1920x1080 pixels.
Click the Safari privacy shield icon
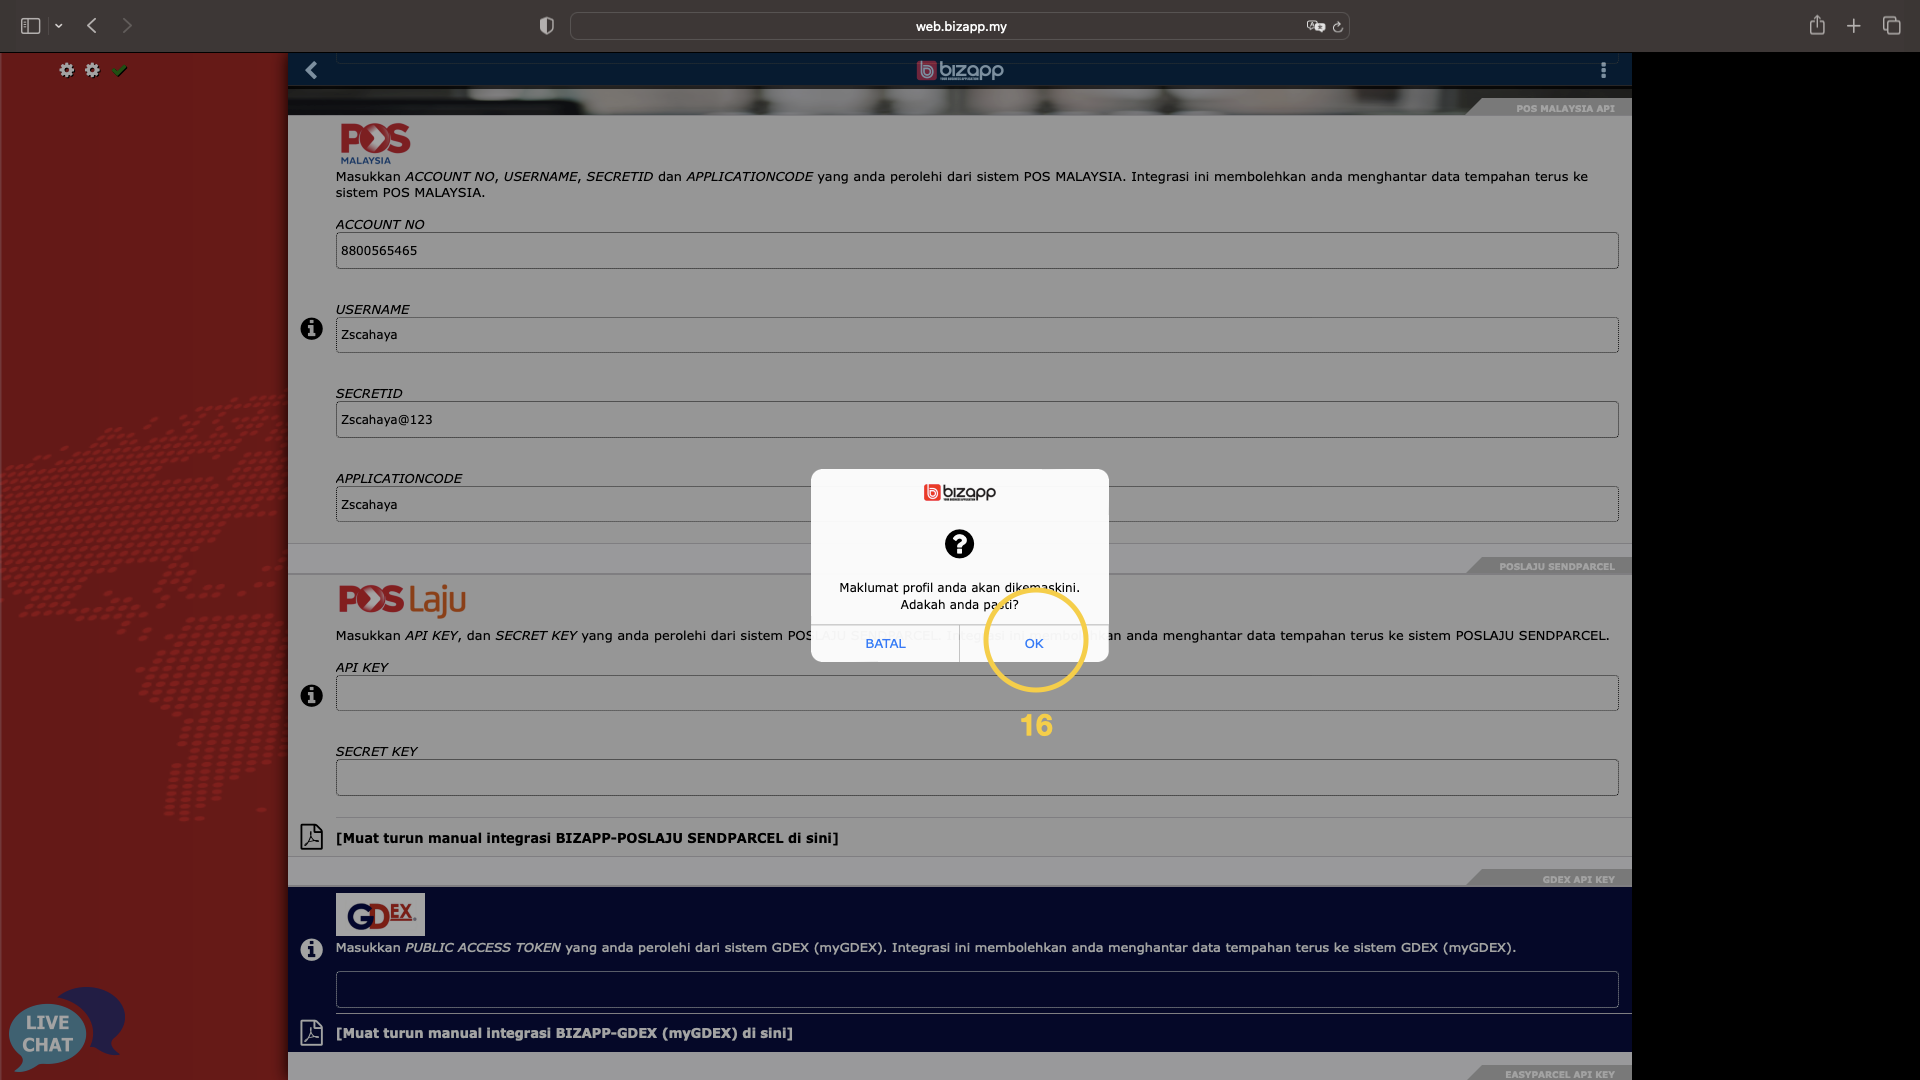click(x=546, y=26)
